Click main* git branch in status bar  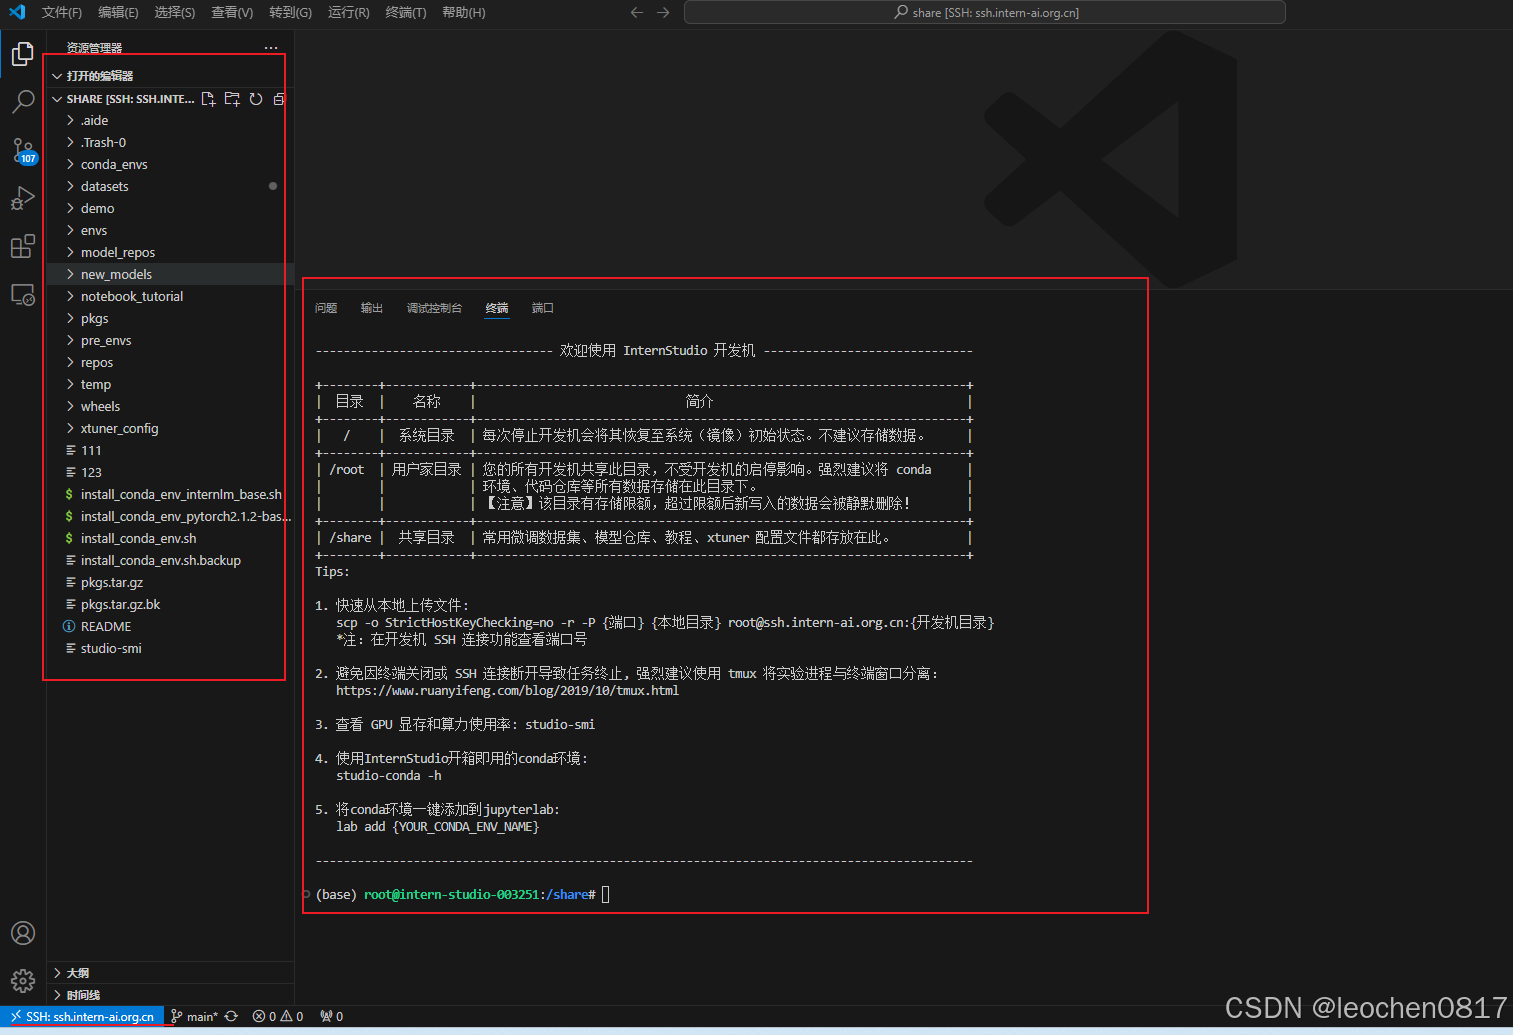tap(194, 1016)
